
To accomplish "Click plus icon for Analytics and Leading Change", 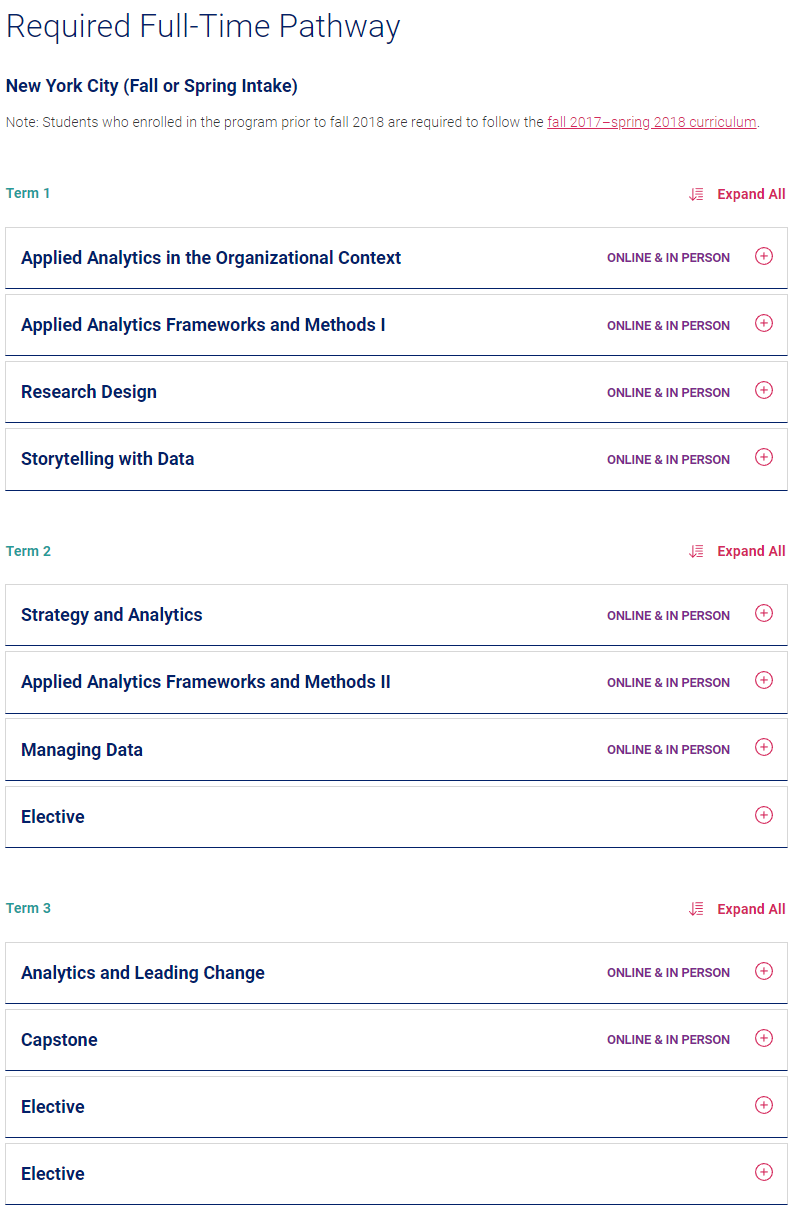I will (x=764, y=971).
